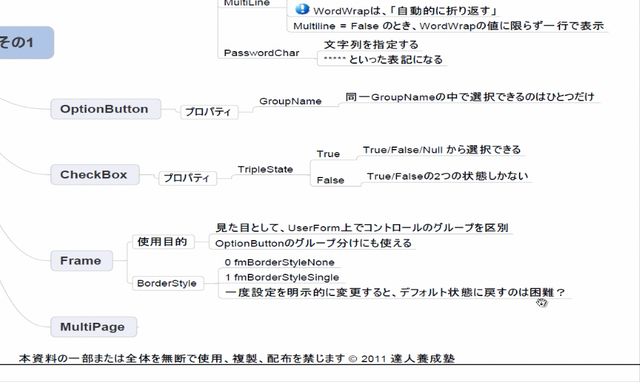Select the OptionButton node
This screenshot has height=382, width=640.
(105, 109)
